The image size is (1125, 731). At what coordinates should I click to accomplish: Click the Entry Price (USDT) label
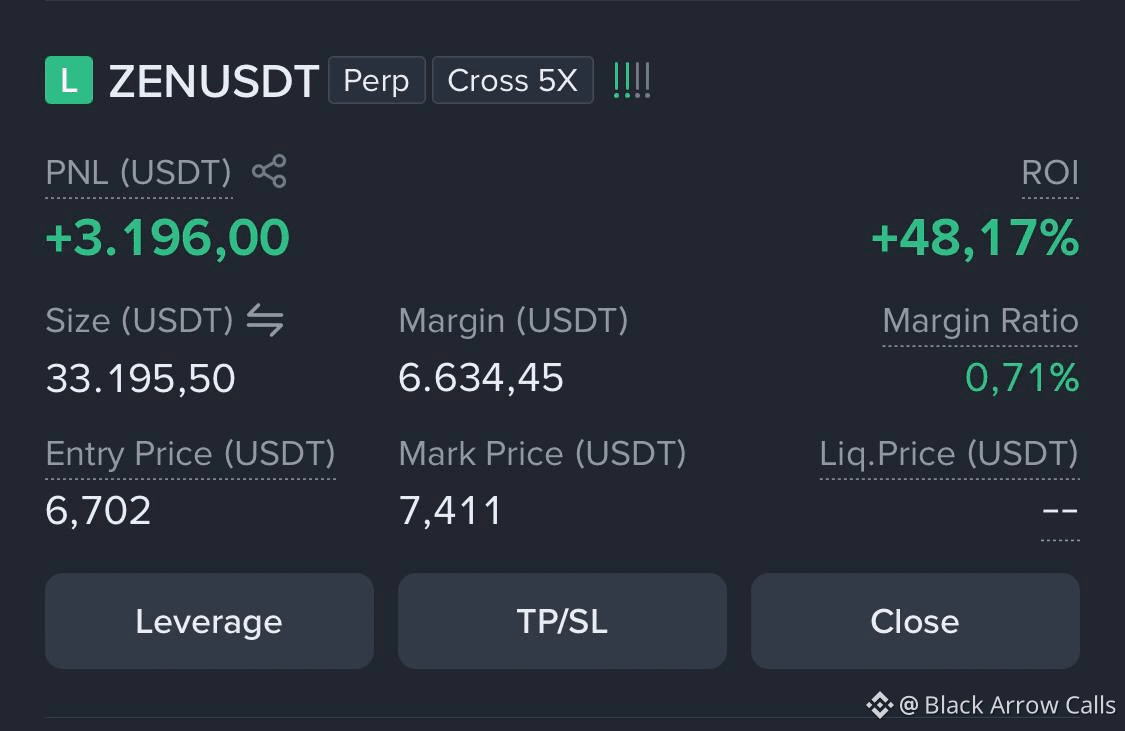[190, 454]
